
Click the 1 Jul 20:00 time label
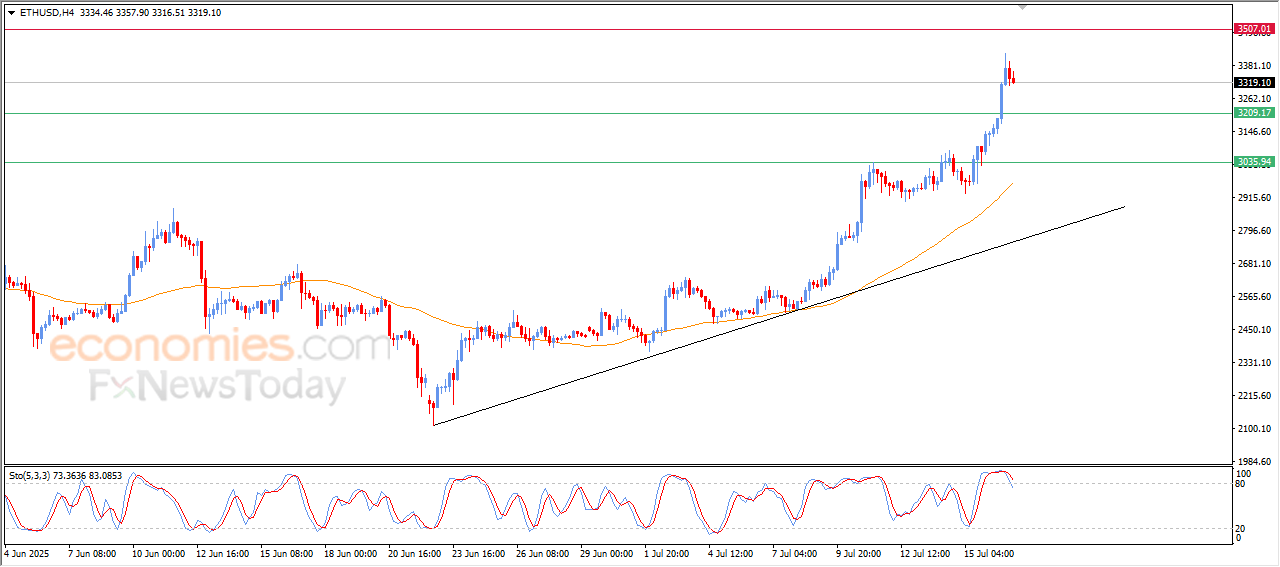pos(668,552)
